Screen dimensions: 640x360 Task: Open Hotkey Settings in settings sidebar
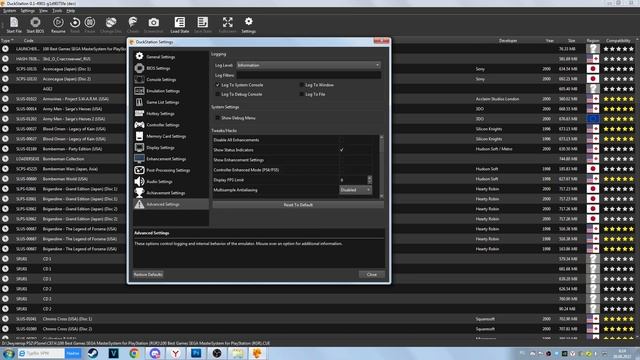coord(171,113)
